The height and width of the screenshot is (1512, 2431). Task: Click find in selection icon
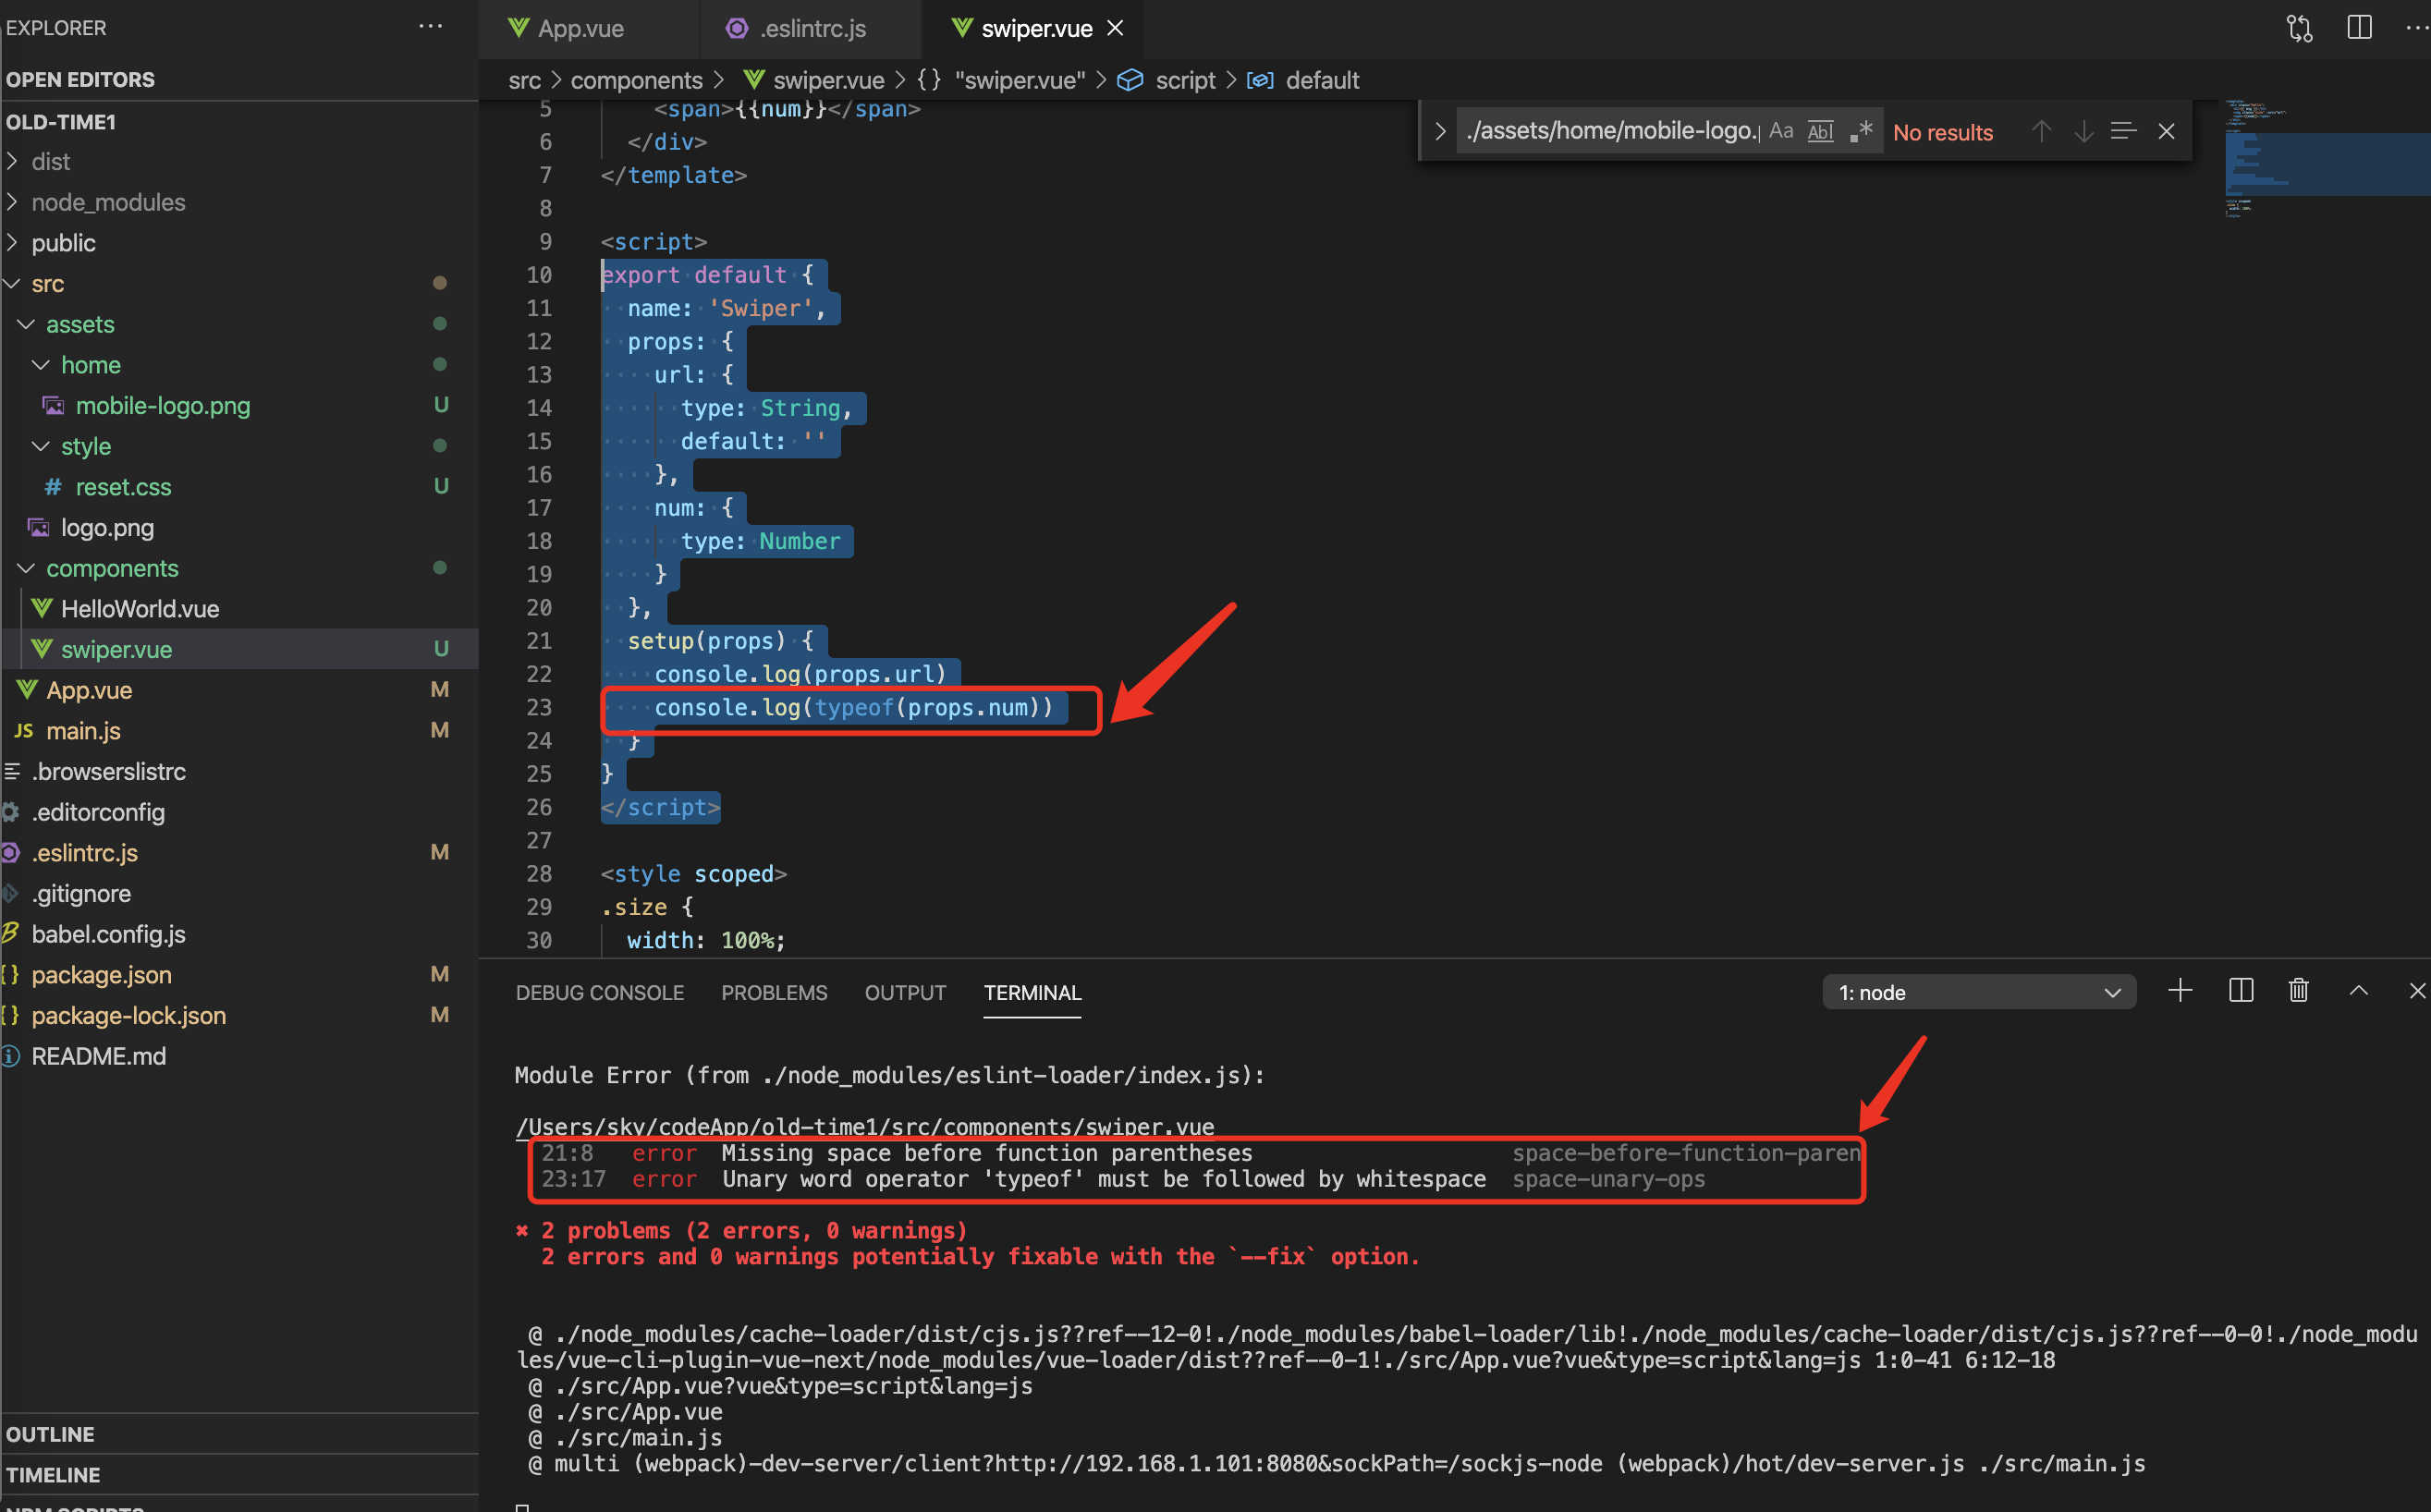(2123, 131)
